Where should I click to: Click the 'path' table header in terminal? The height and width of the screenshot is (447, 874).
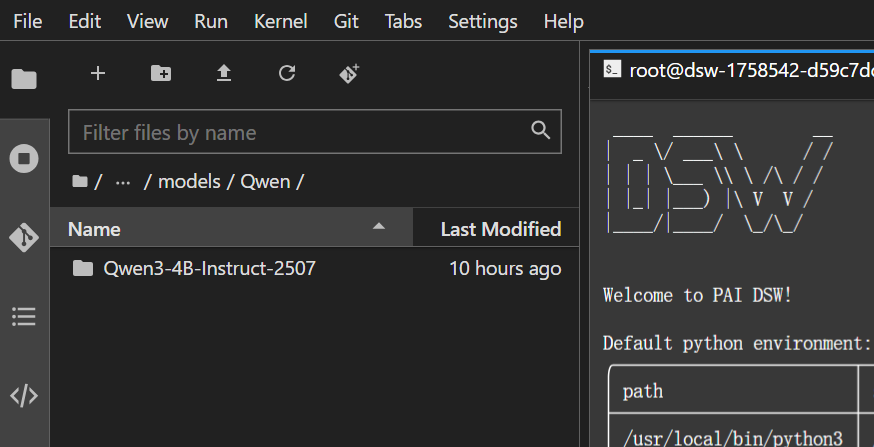643,391
